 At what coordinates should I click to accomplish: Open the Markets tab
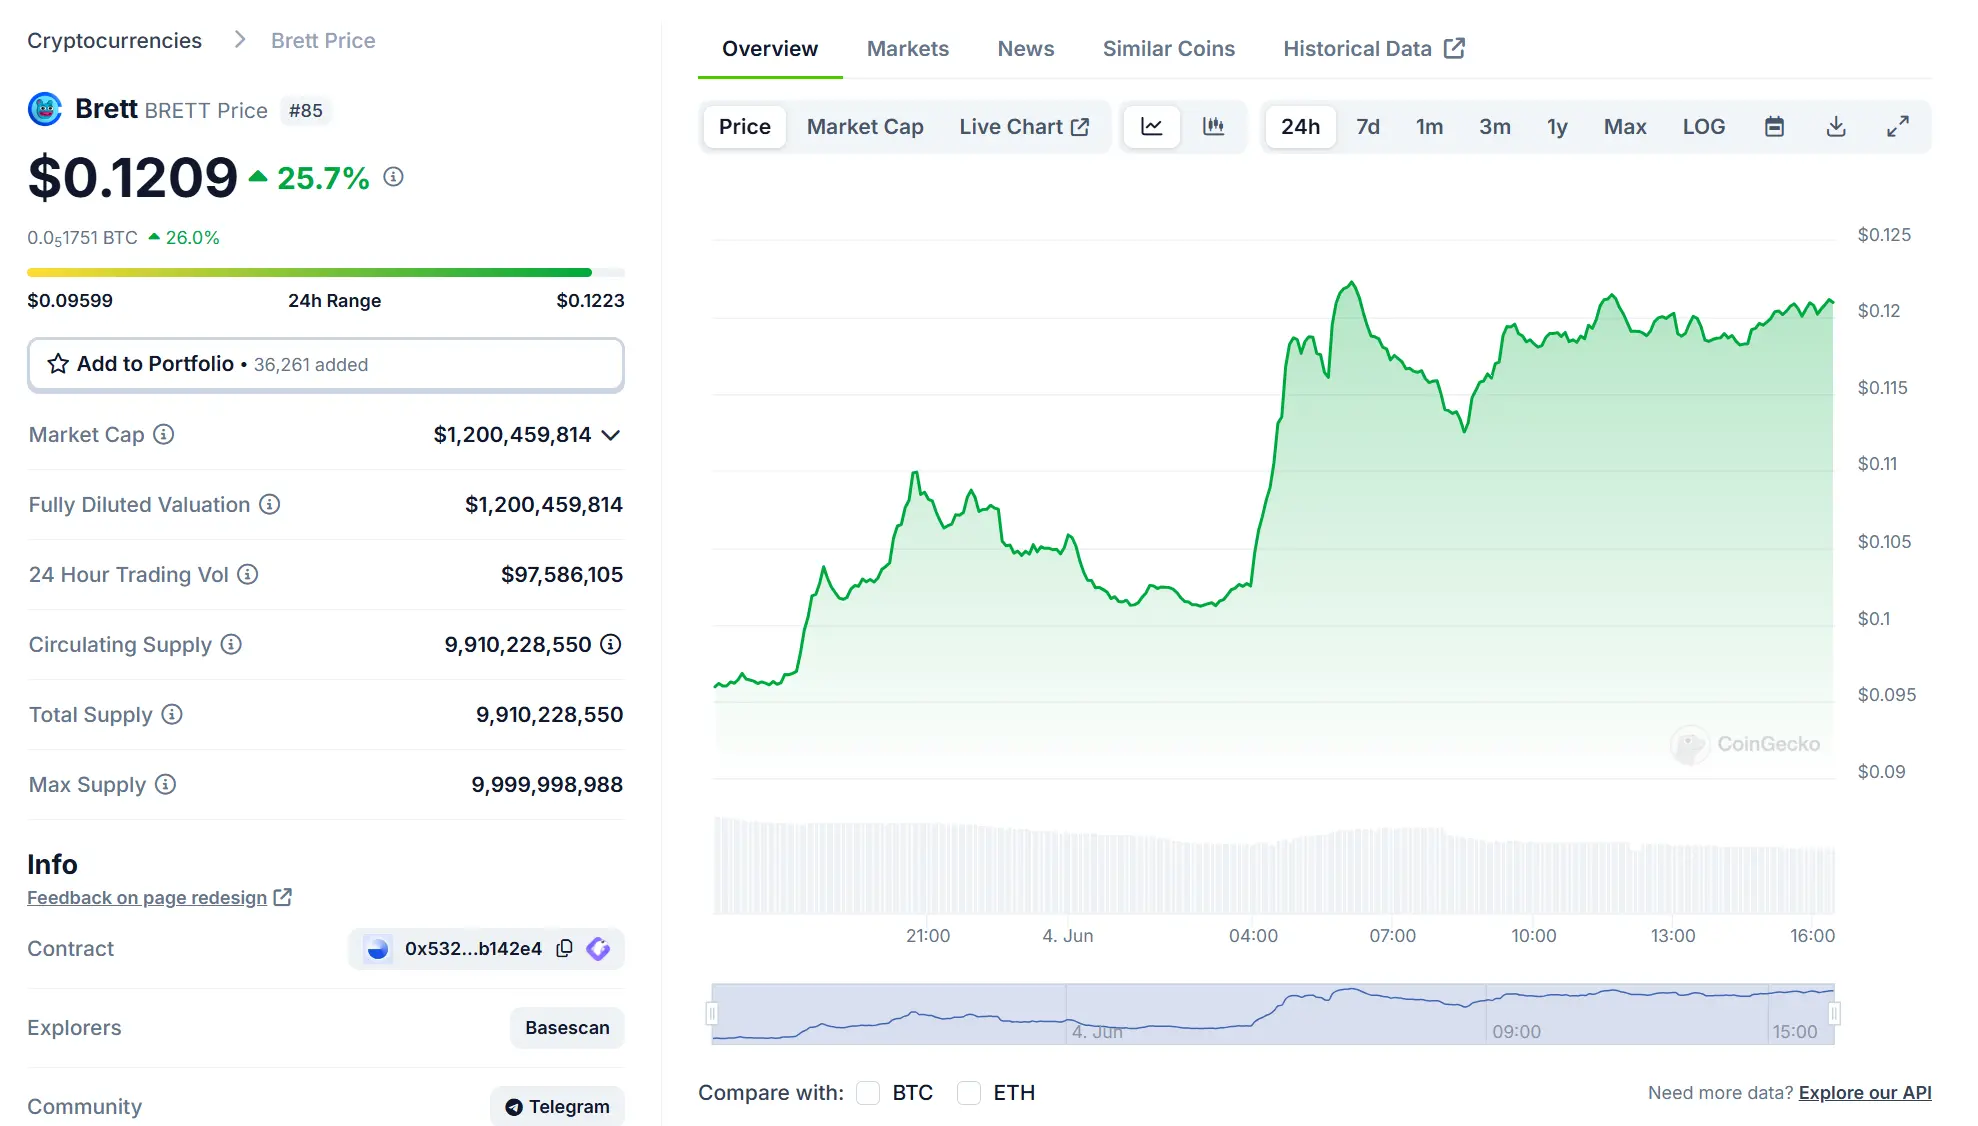[x=907, y=48]
